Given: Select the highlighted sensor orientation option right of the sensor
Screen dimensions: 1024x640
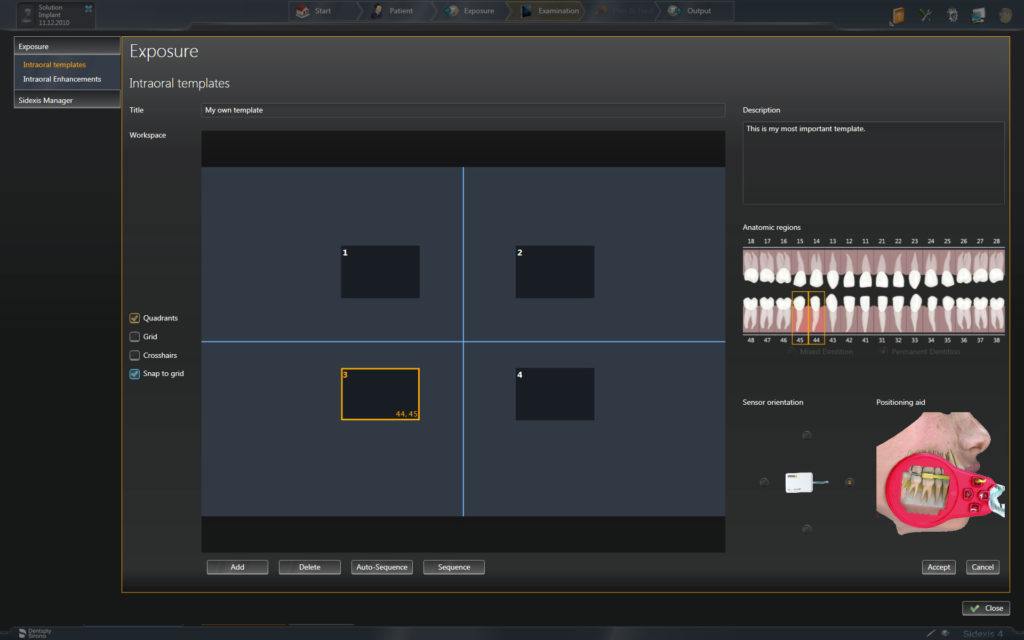Looking at the screenshot, I should [849, 482].
